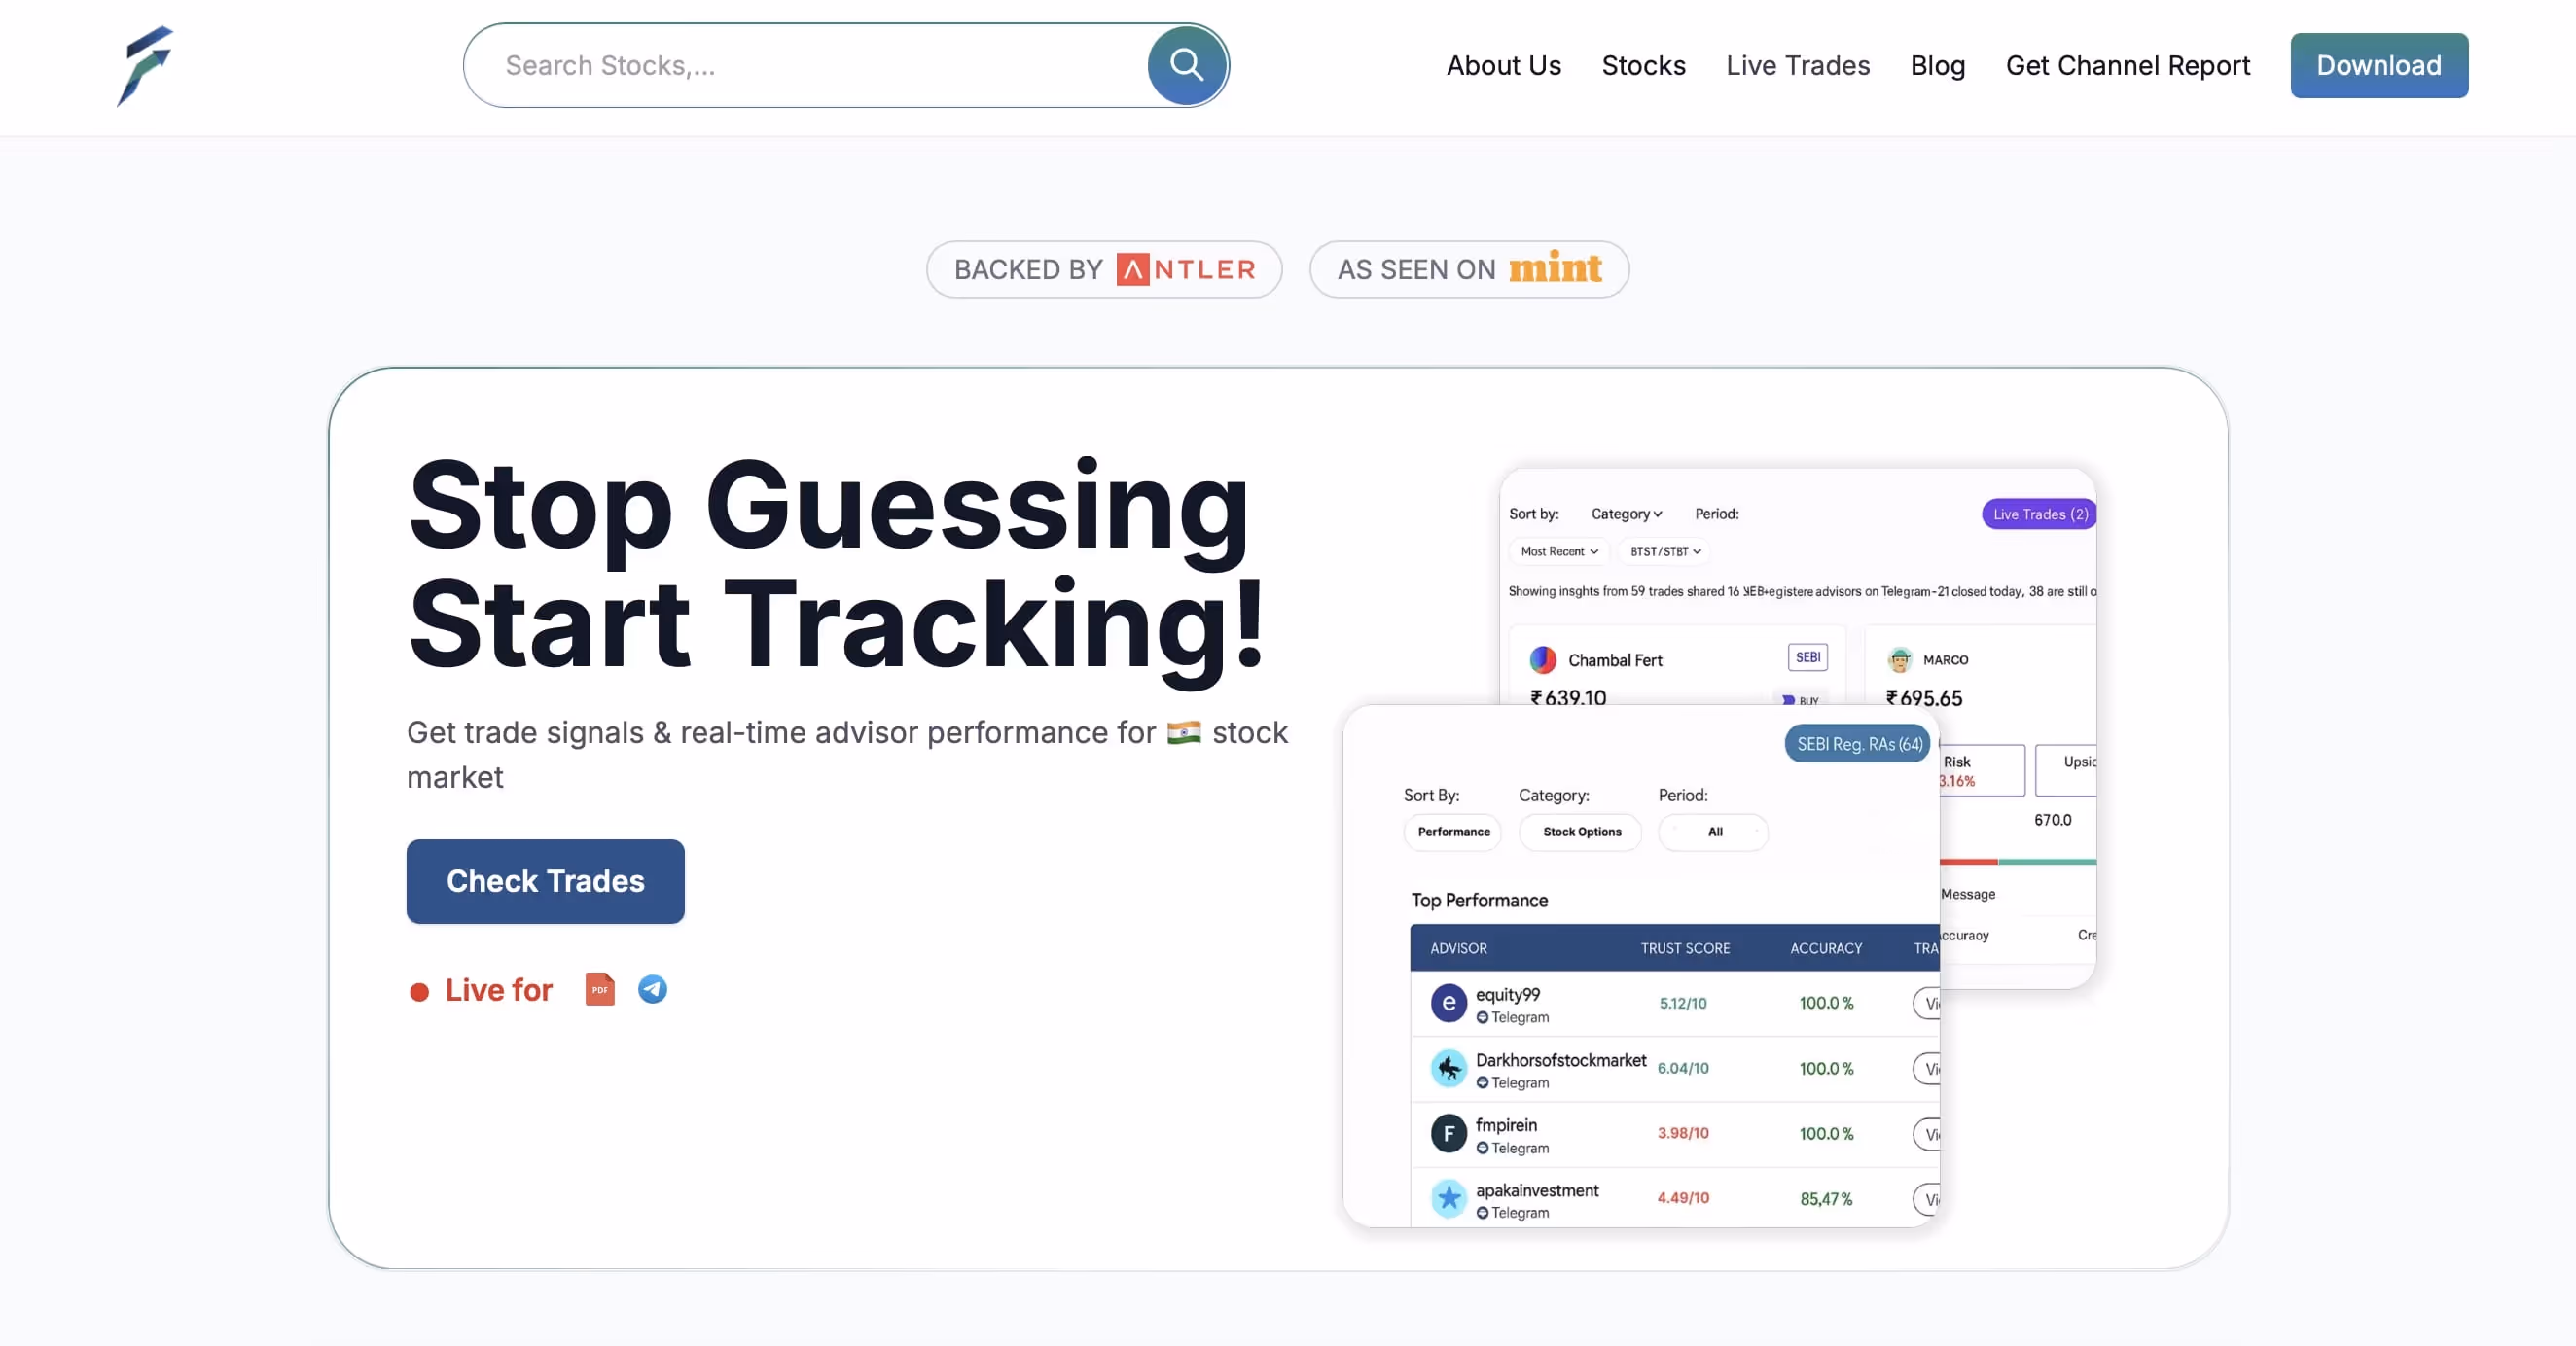This screenshot has height=1346, width=2576.
Task: Click equity99 advisor avatar icon
Action: pyautogui.click(x=1448, y=1003)
